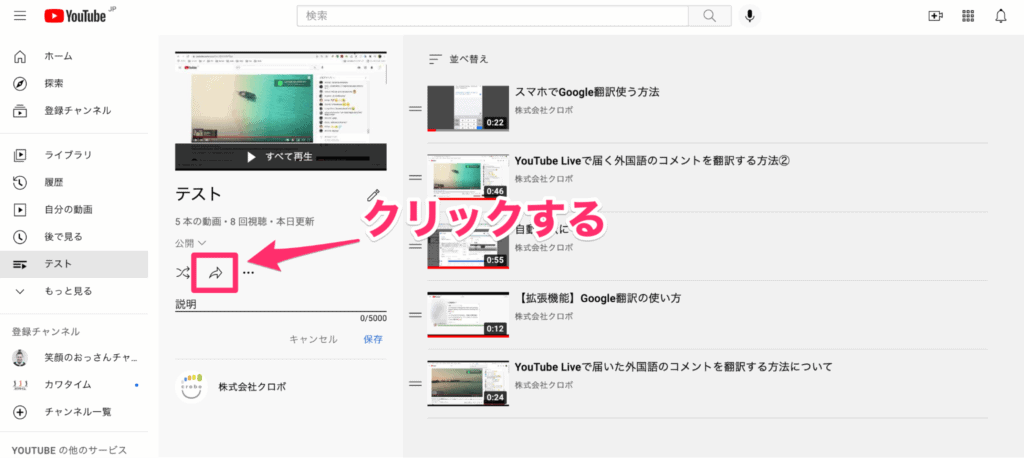Click the shuffle playlist icon

pyautogui.click(x=183, y=272)
